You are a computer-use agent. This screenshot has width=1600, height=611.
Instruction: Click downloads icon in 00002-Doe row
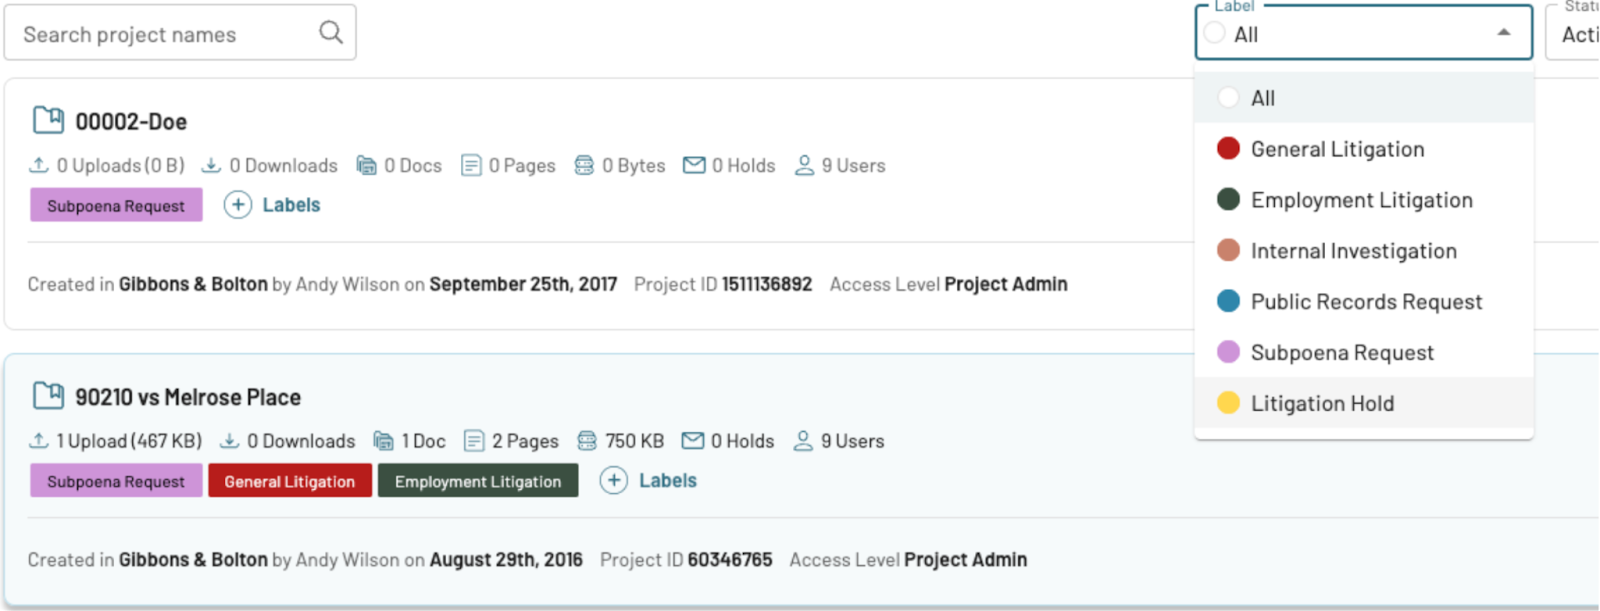pyautogui.click(x=211, y=165)
